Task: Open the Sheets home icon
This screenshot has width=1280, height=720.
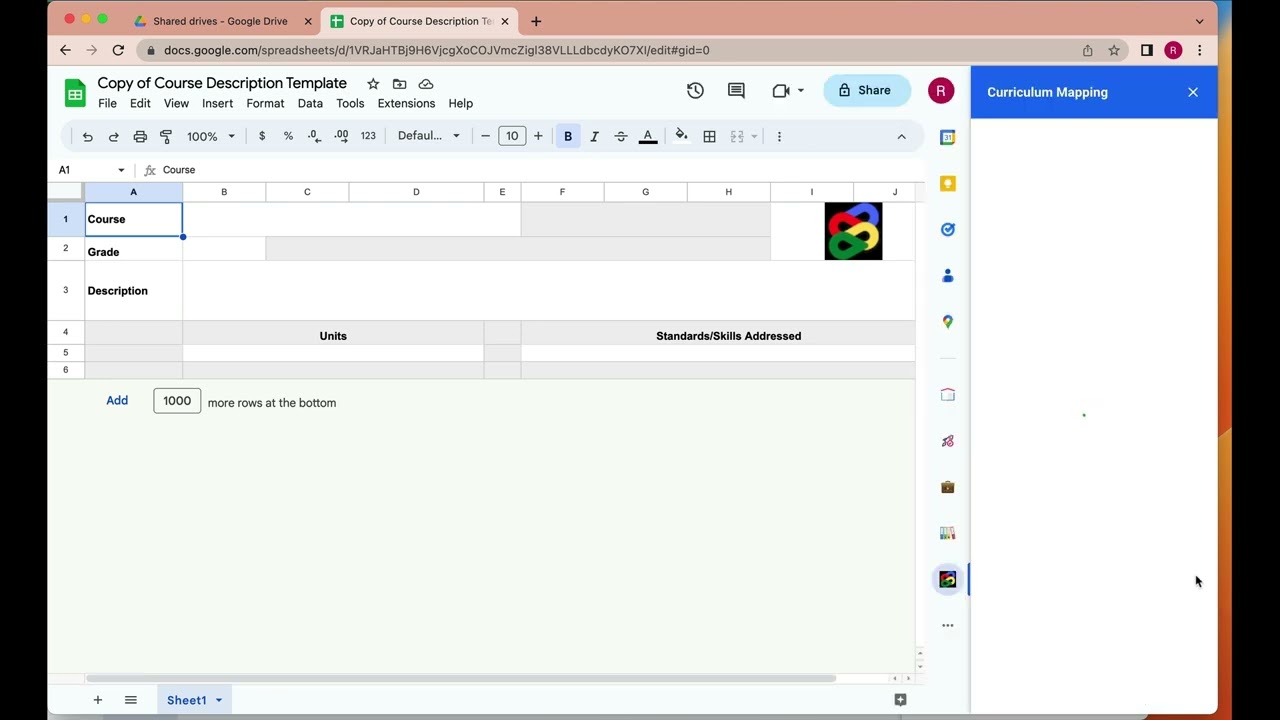Action: 75,92
